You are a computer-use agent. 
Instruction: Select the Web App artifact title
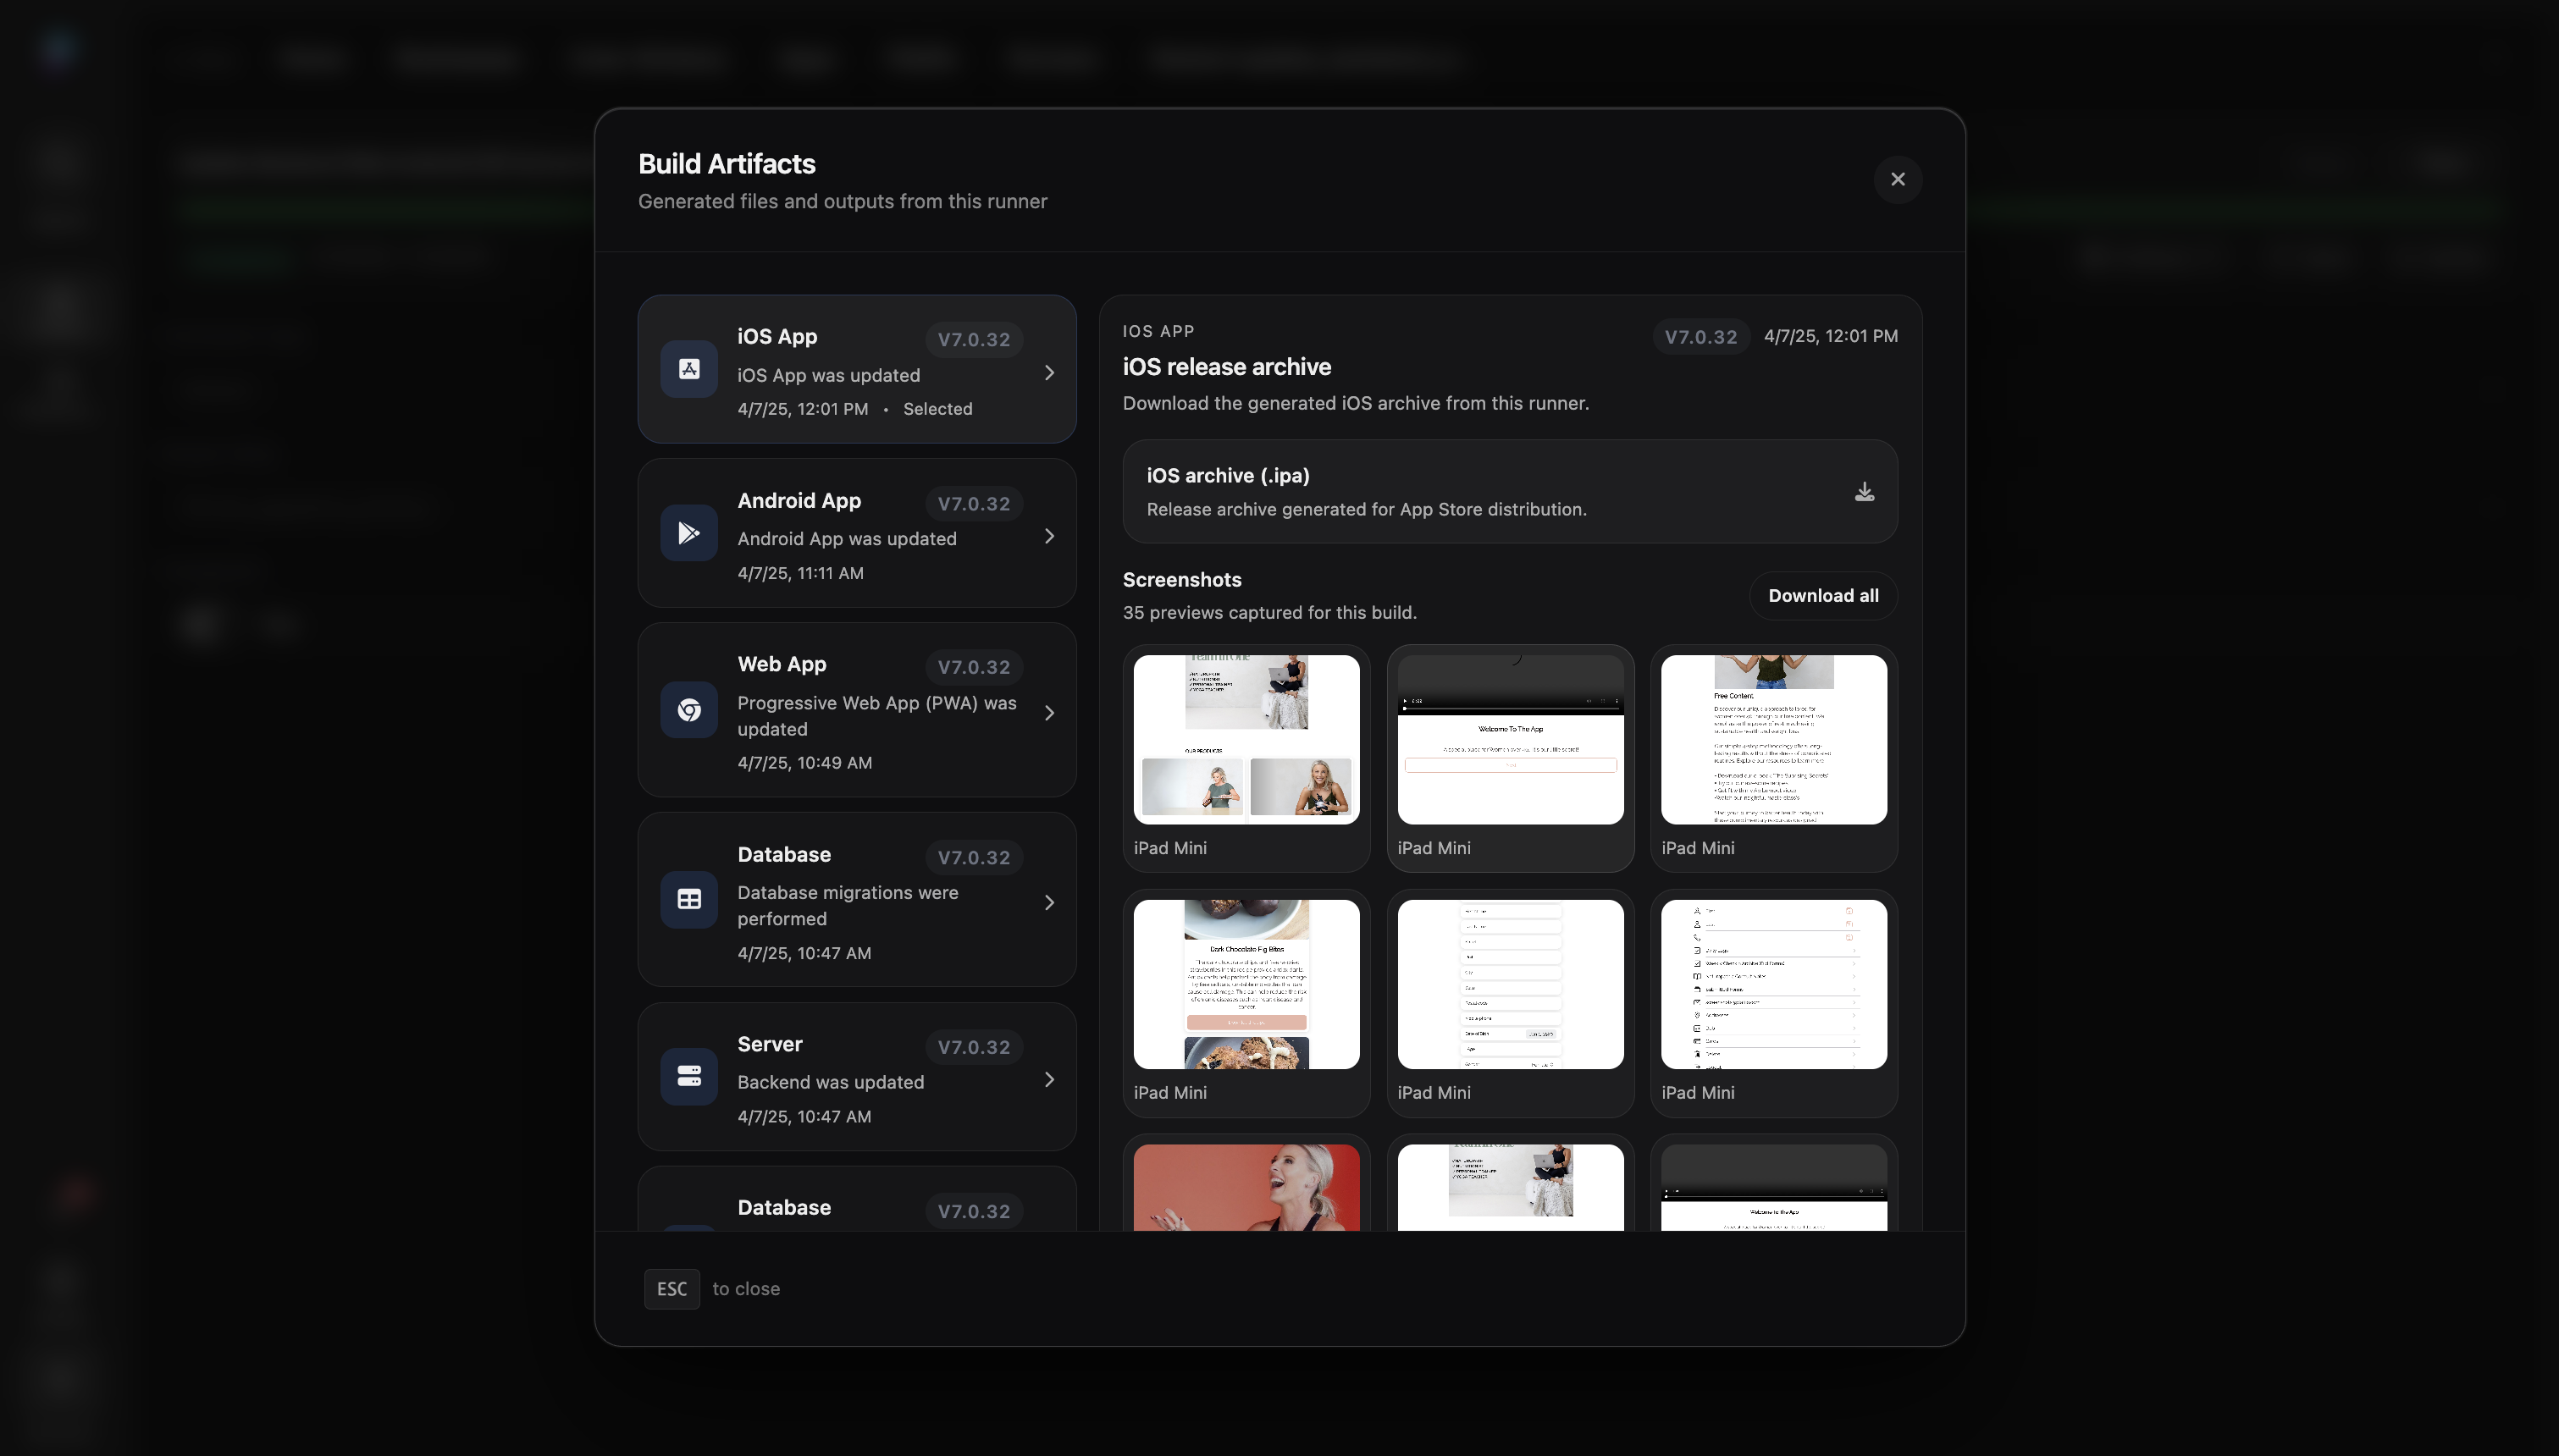tap(782, 665)
